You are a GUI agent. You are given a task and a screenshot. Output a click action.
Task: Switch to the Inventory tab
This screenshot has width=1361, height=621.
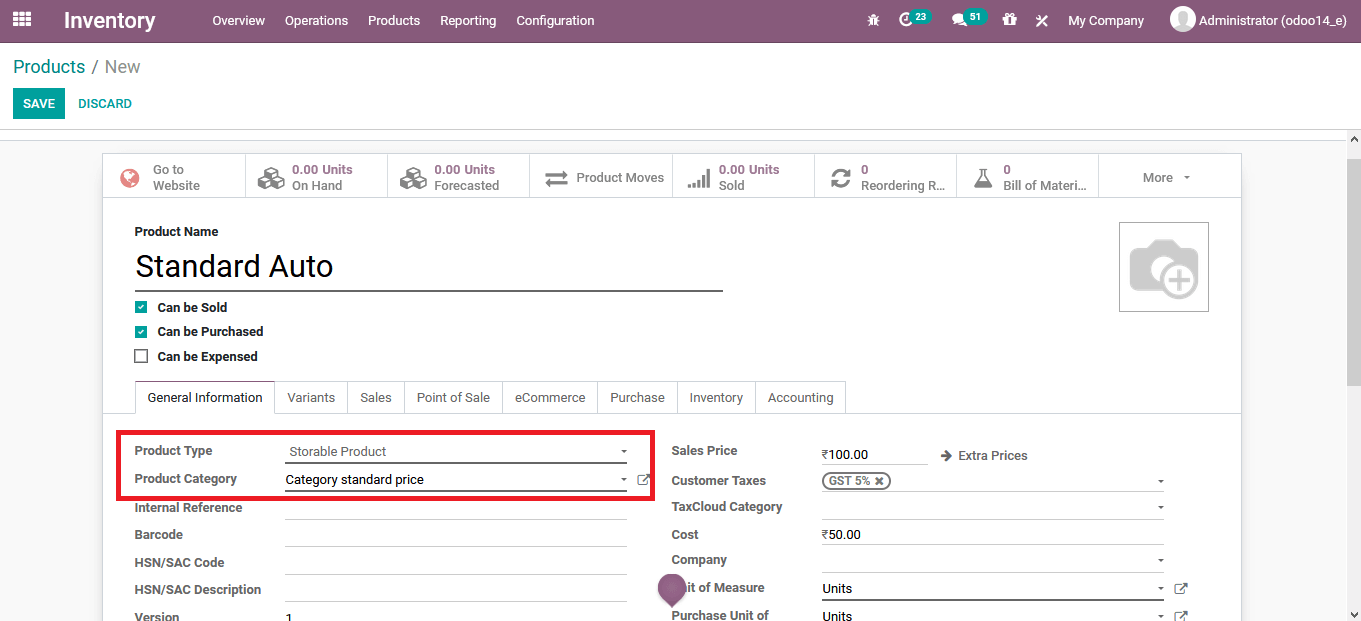(716, 397)
